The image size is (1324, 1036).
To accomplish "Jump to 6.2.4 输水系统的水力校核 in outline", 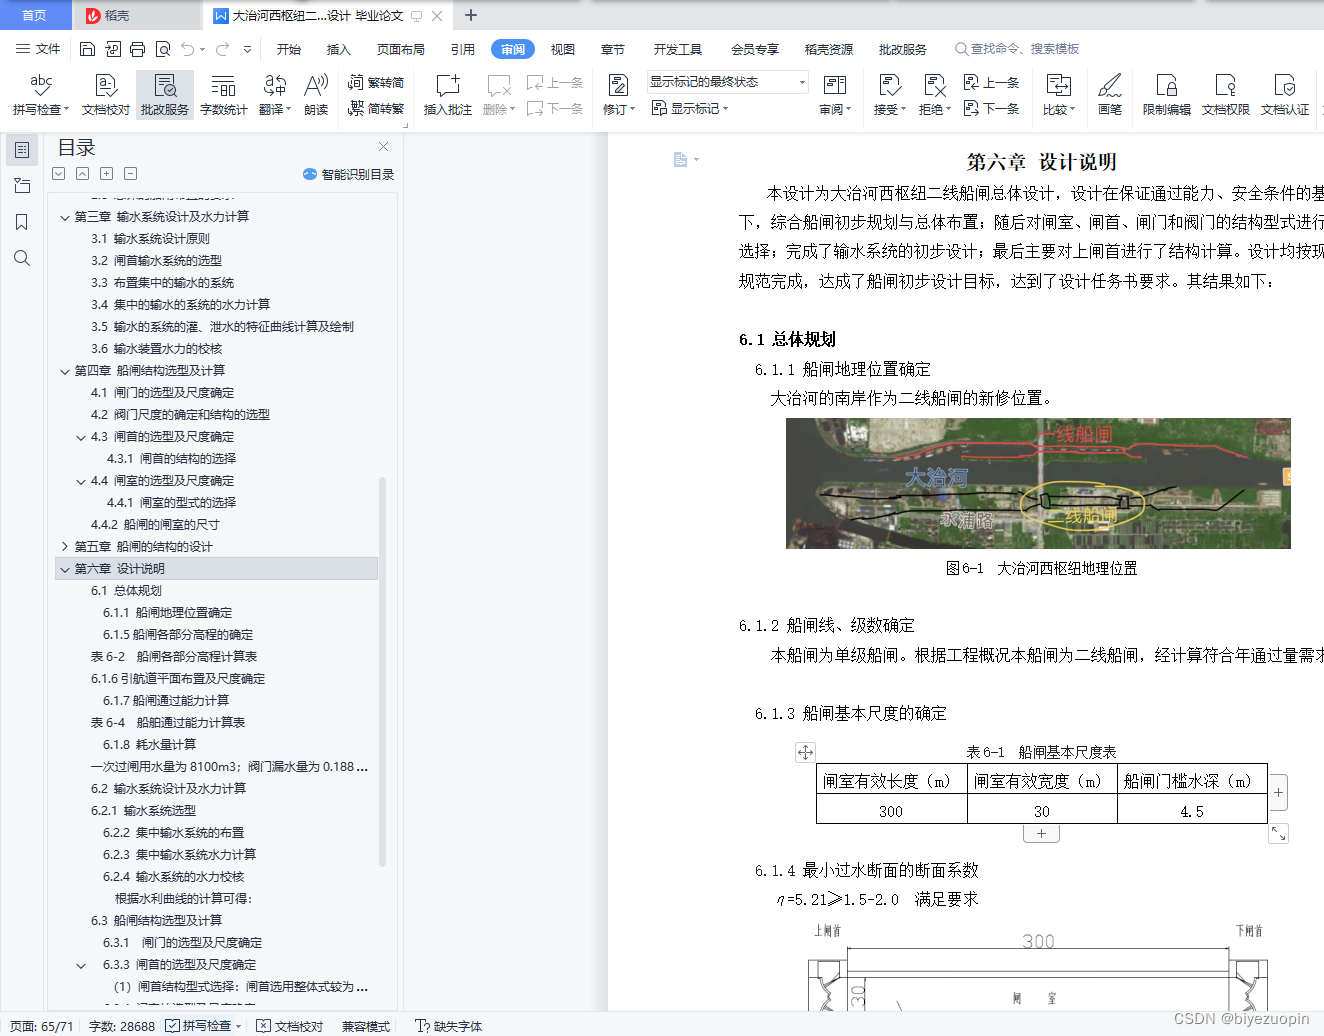I will point(173,877).
